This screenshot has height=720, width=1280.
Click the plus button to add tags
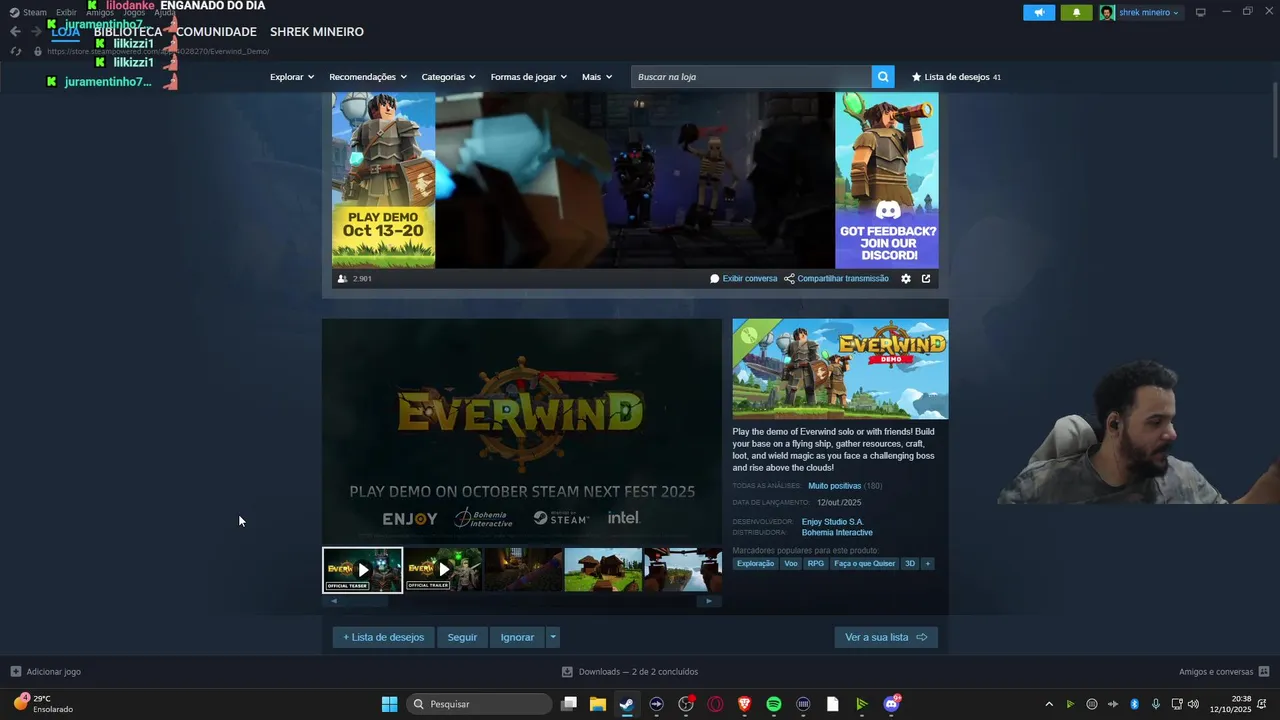(x=928, y=564)
